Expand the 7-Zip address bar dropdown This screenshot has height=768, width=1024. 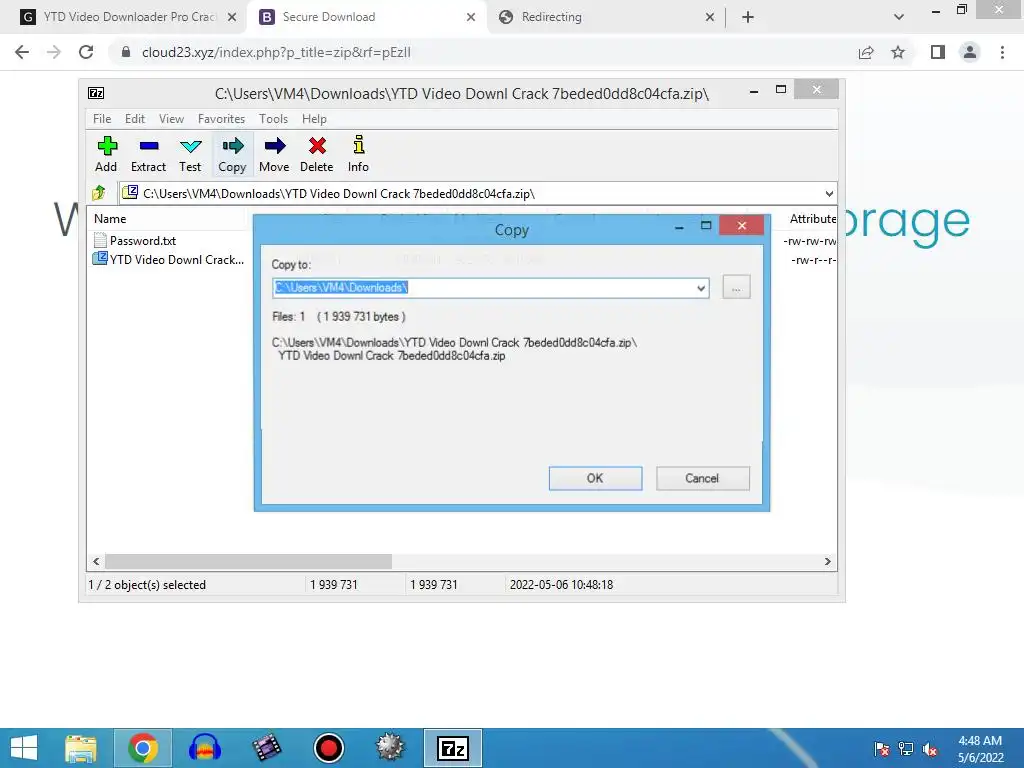829,193
